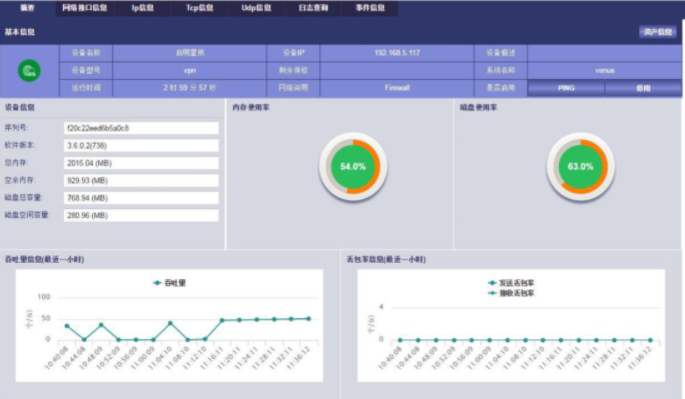Go to the 日志查询 tab
685x399 pixels.
313,8
